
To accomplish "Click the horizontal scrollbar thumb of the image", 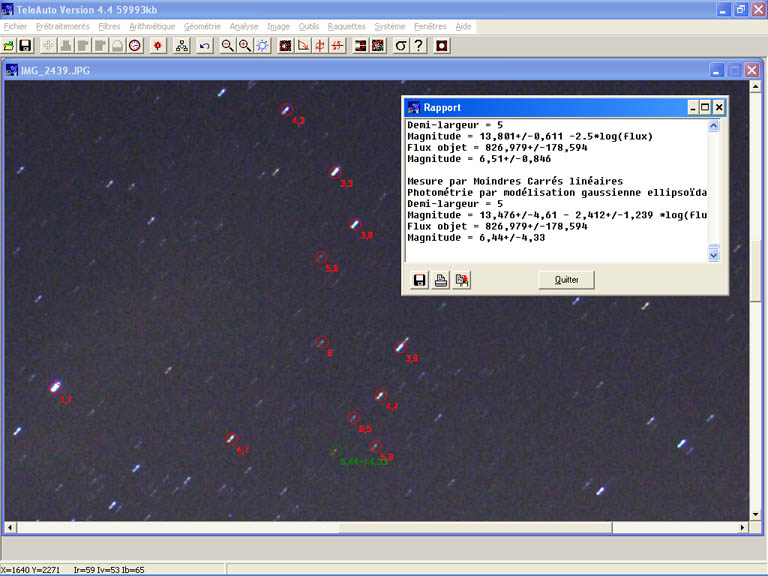I will click(x=475, y=528).
